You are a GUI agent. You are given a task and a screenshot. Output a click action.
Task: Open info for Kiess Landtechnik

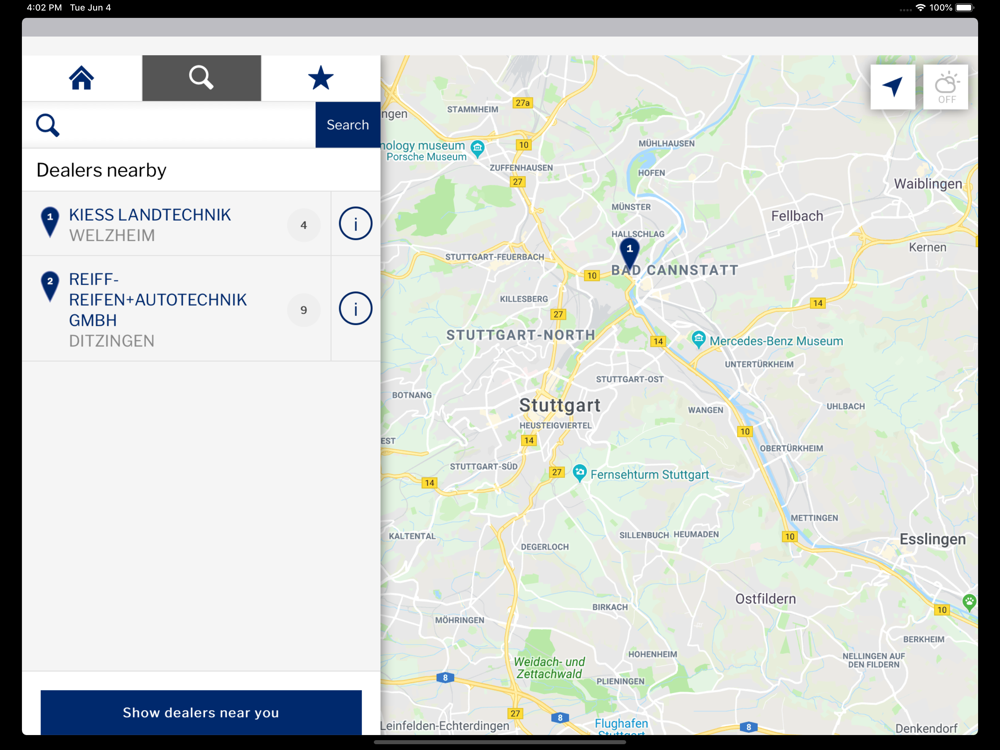pyautogui.click(x=355, y=224)
